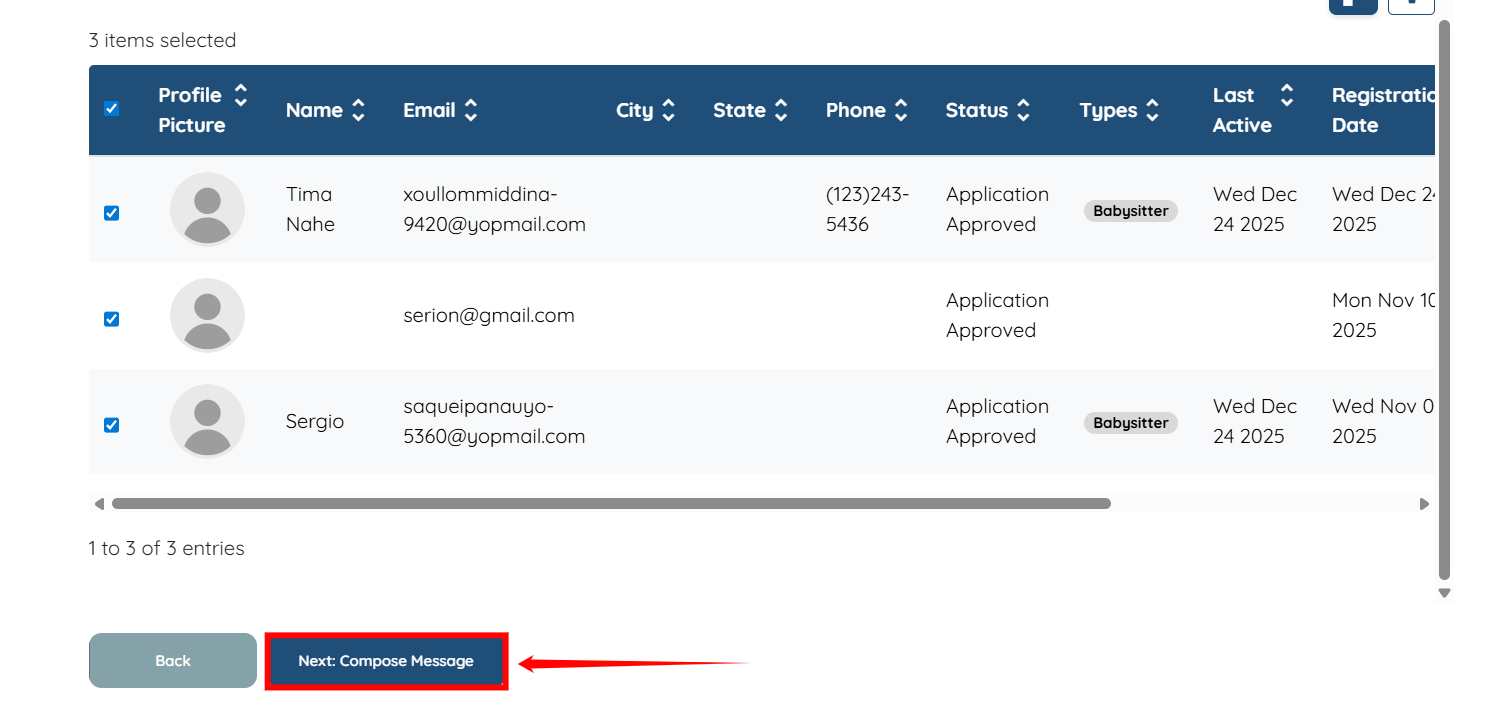Click 'Application Approved' in serion@gmail.com row
This screenshot has height=702, width=1485.
(x=997, y=315)
